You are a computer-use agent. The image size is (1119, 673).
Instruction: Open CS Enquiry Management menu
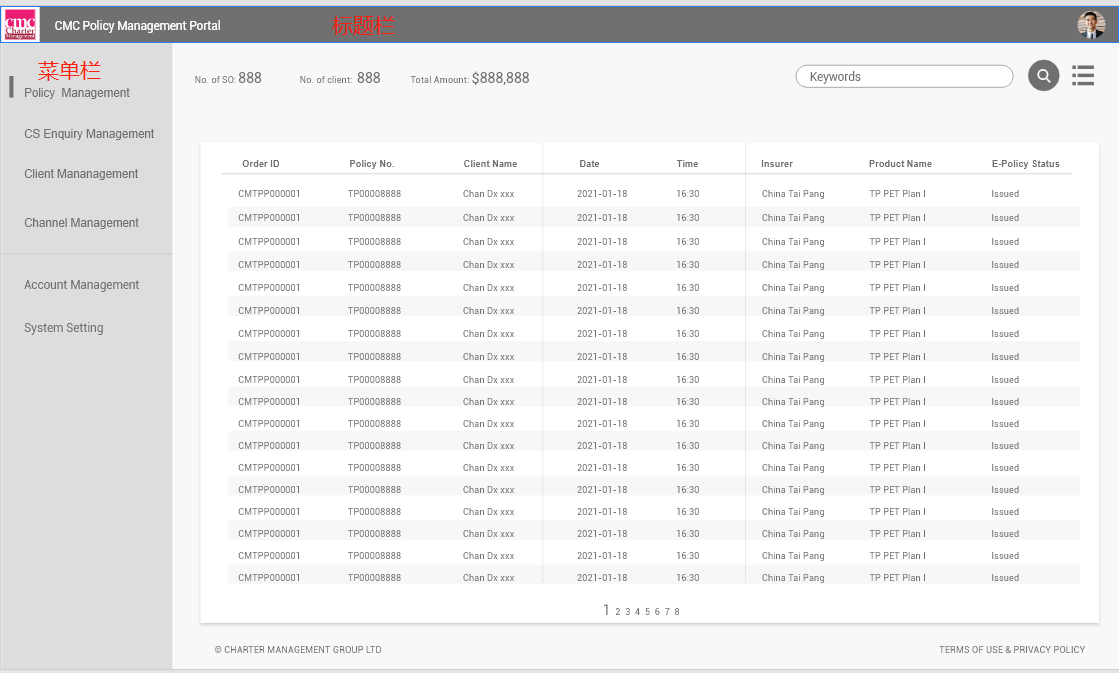(88, 133)
